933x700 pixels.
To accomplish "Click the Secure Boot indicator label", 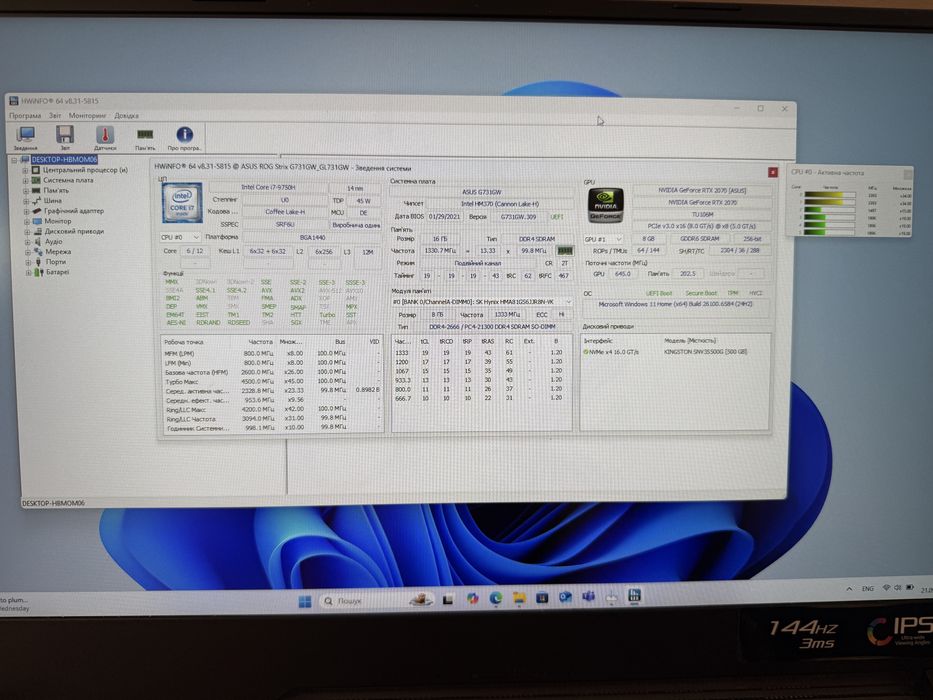I will click(701, 293).
